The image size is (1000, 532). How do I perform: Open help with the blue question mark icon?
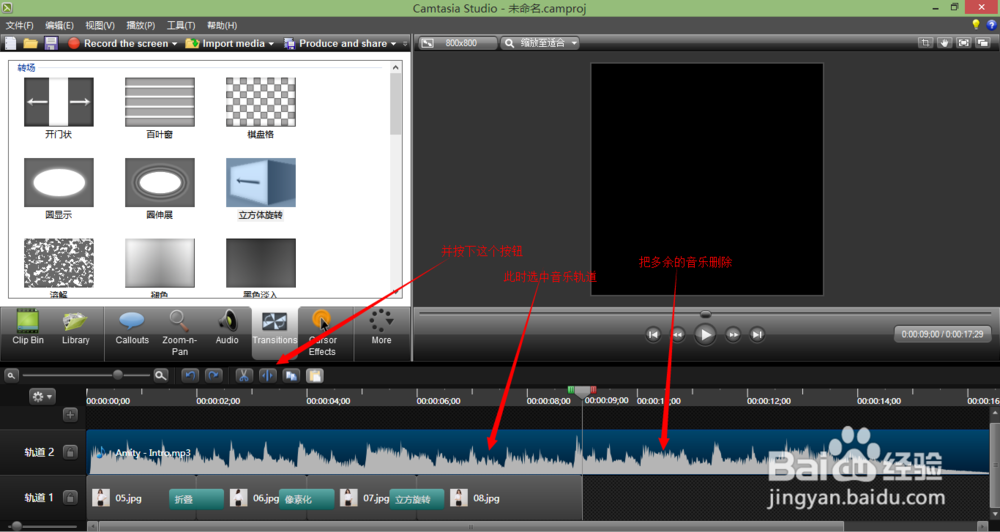(x=992, y=25)
